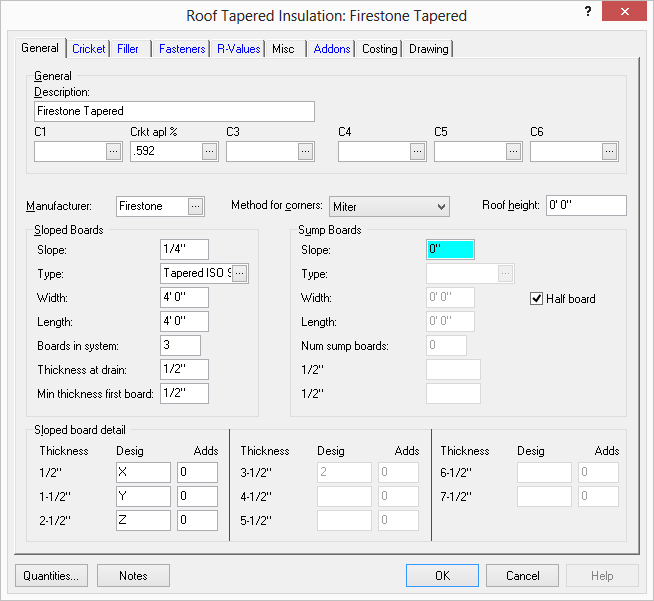Open the Fasteners tab

tap(183, 49)
